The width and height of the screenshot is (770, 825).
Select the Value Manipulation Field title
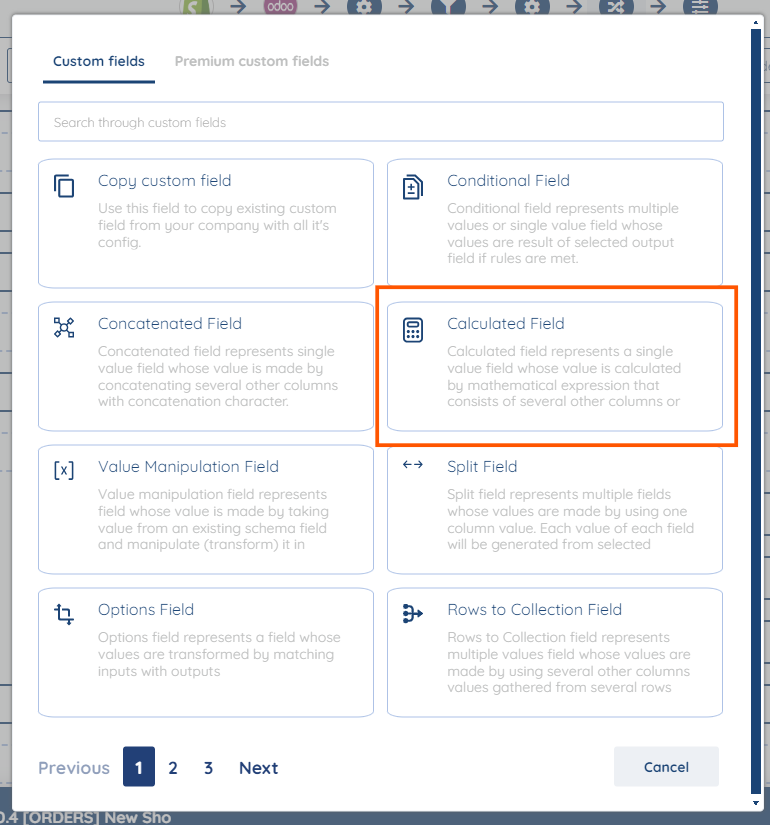(x=188, y=467)
